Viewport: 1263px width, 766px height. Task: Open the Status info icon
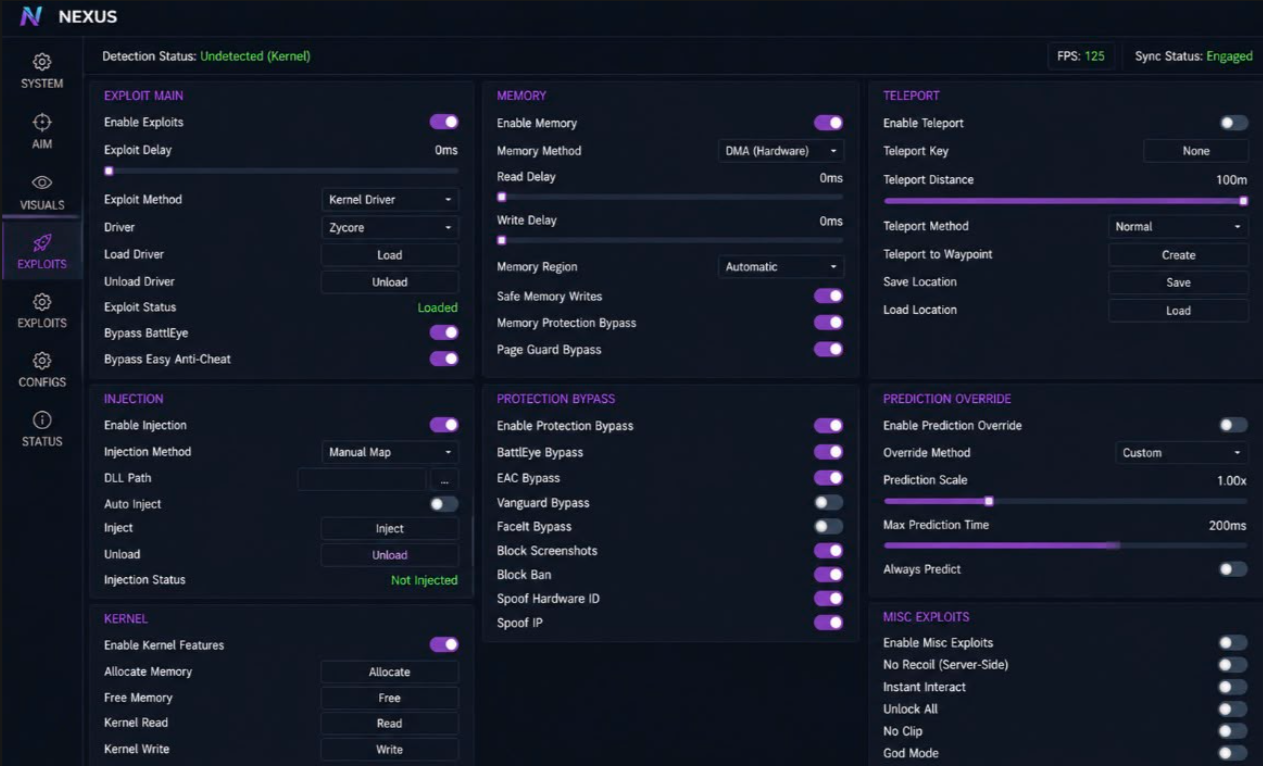tap(42, 420)
